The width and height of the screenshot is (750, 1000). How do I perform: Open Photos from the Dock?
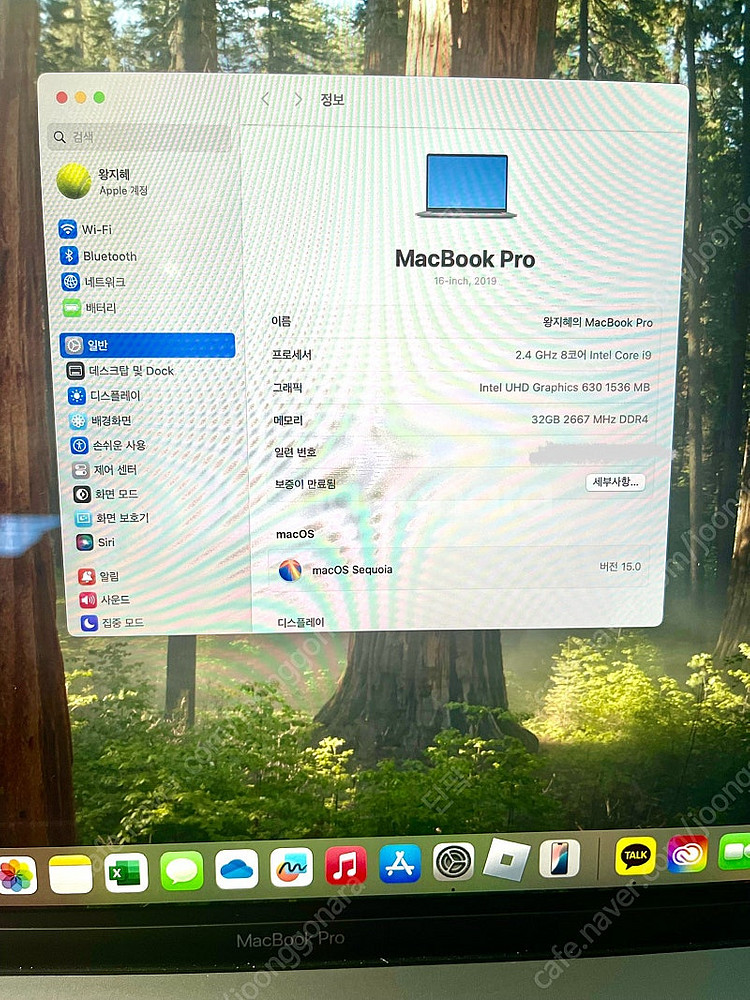coord(16,875)
